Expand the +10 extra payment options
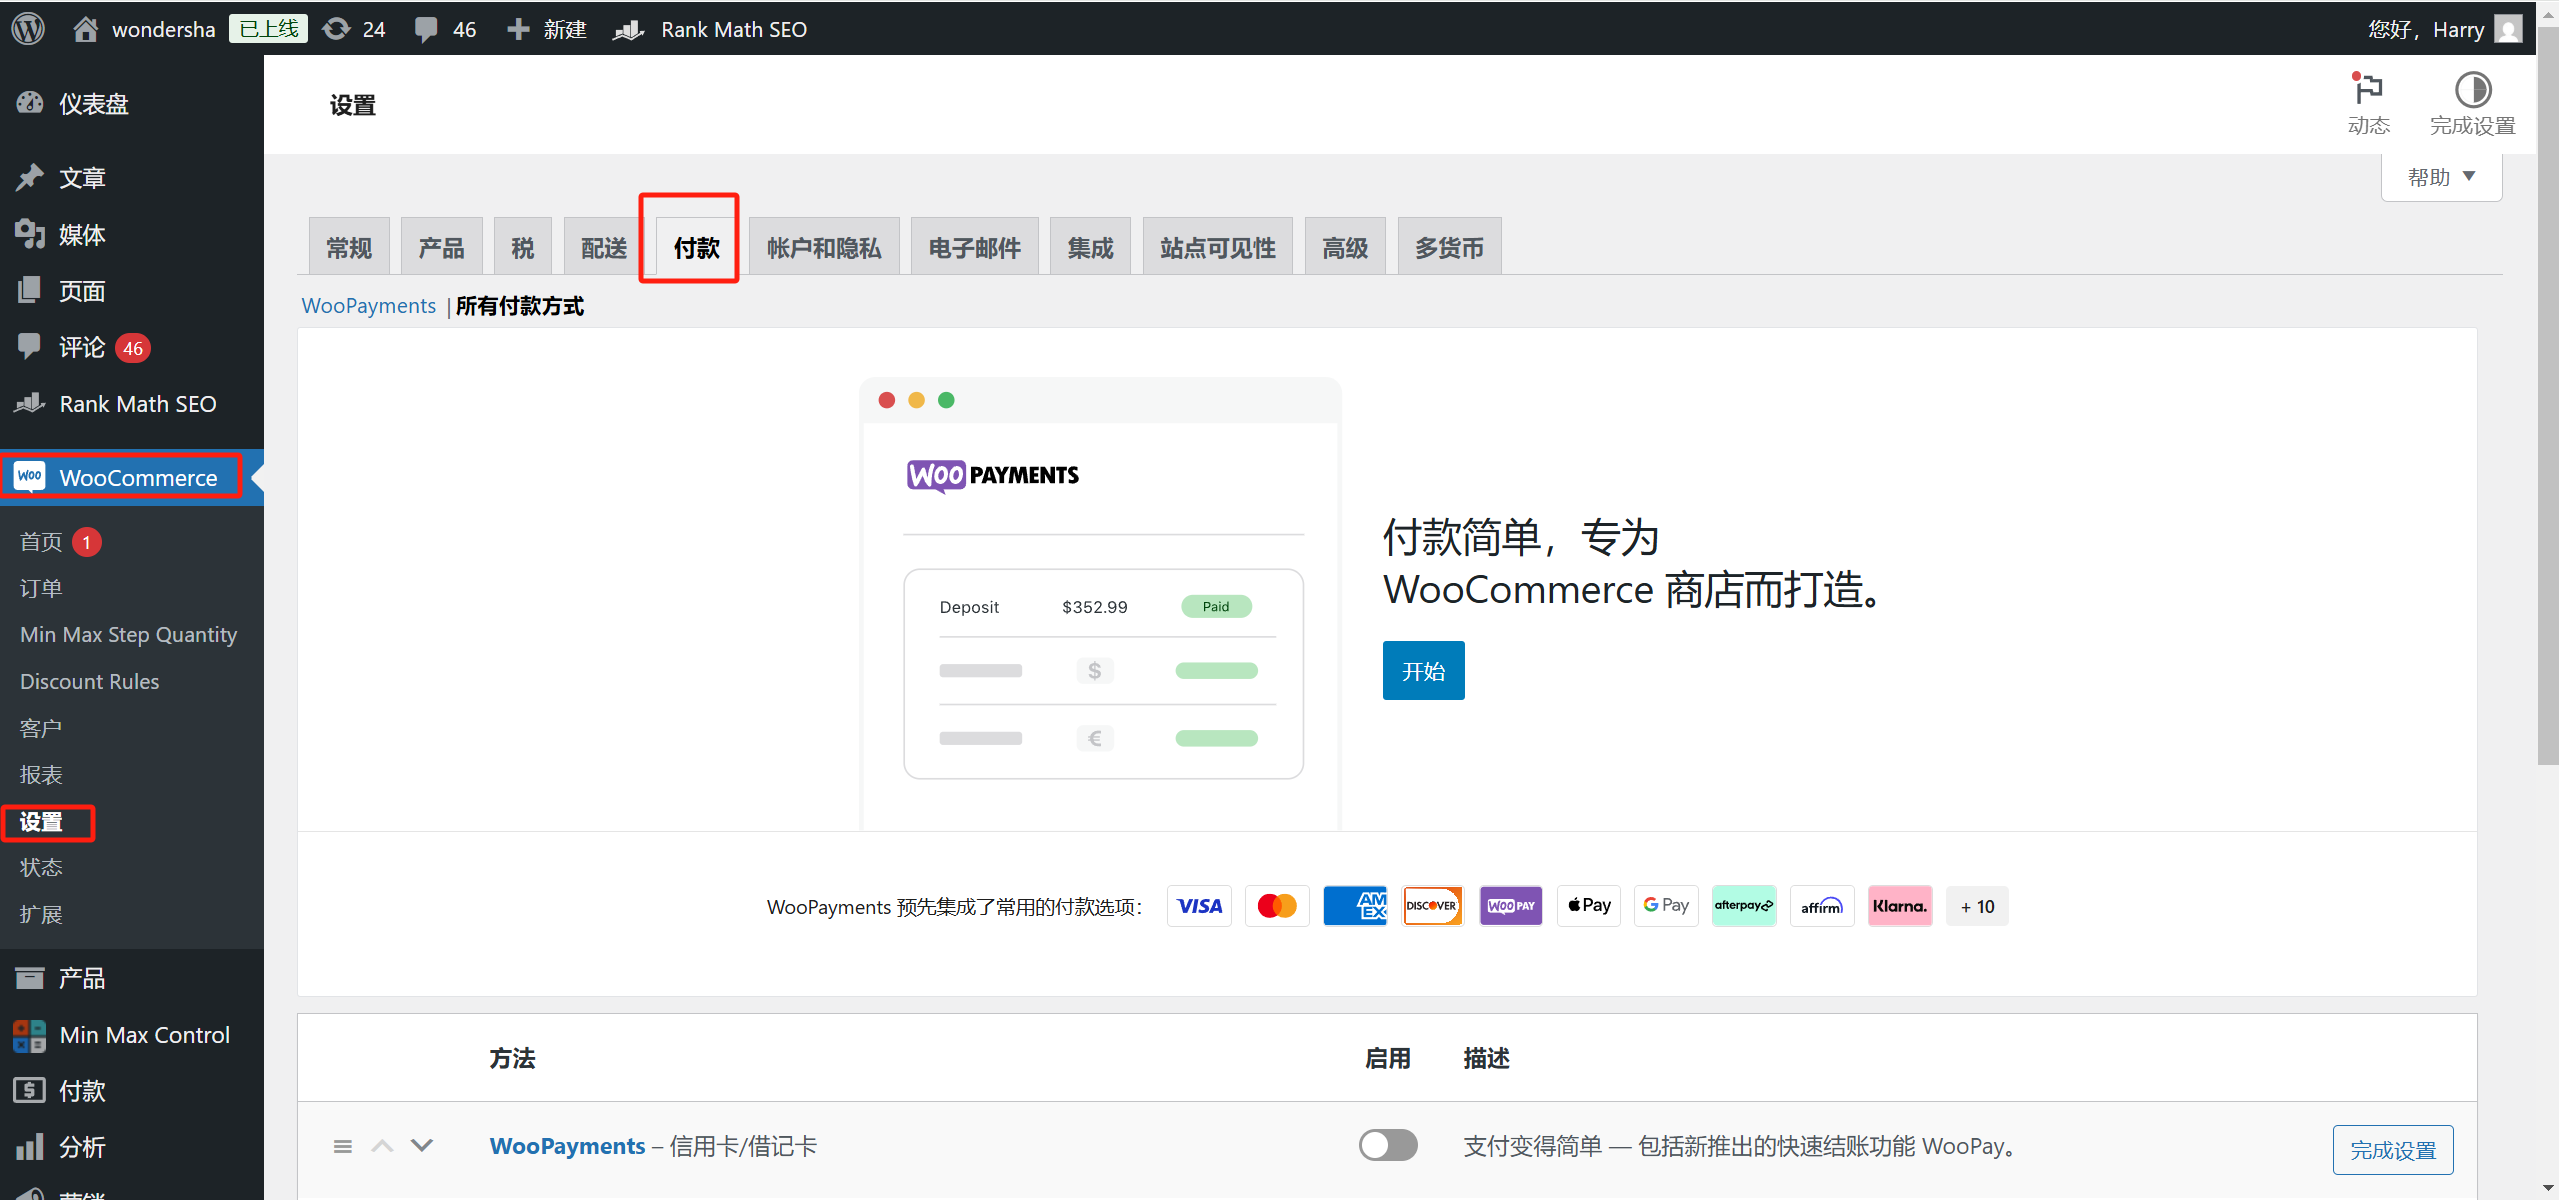Viewport: 2559px width, 1200px height. coord(1977,906)
